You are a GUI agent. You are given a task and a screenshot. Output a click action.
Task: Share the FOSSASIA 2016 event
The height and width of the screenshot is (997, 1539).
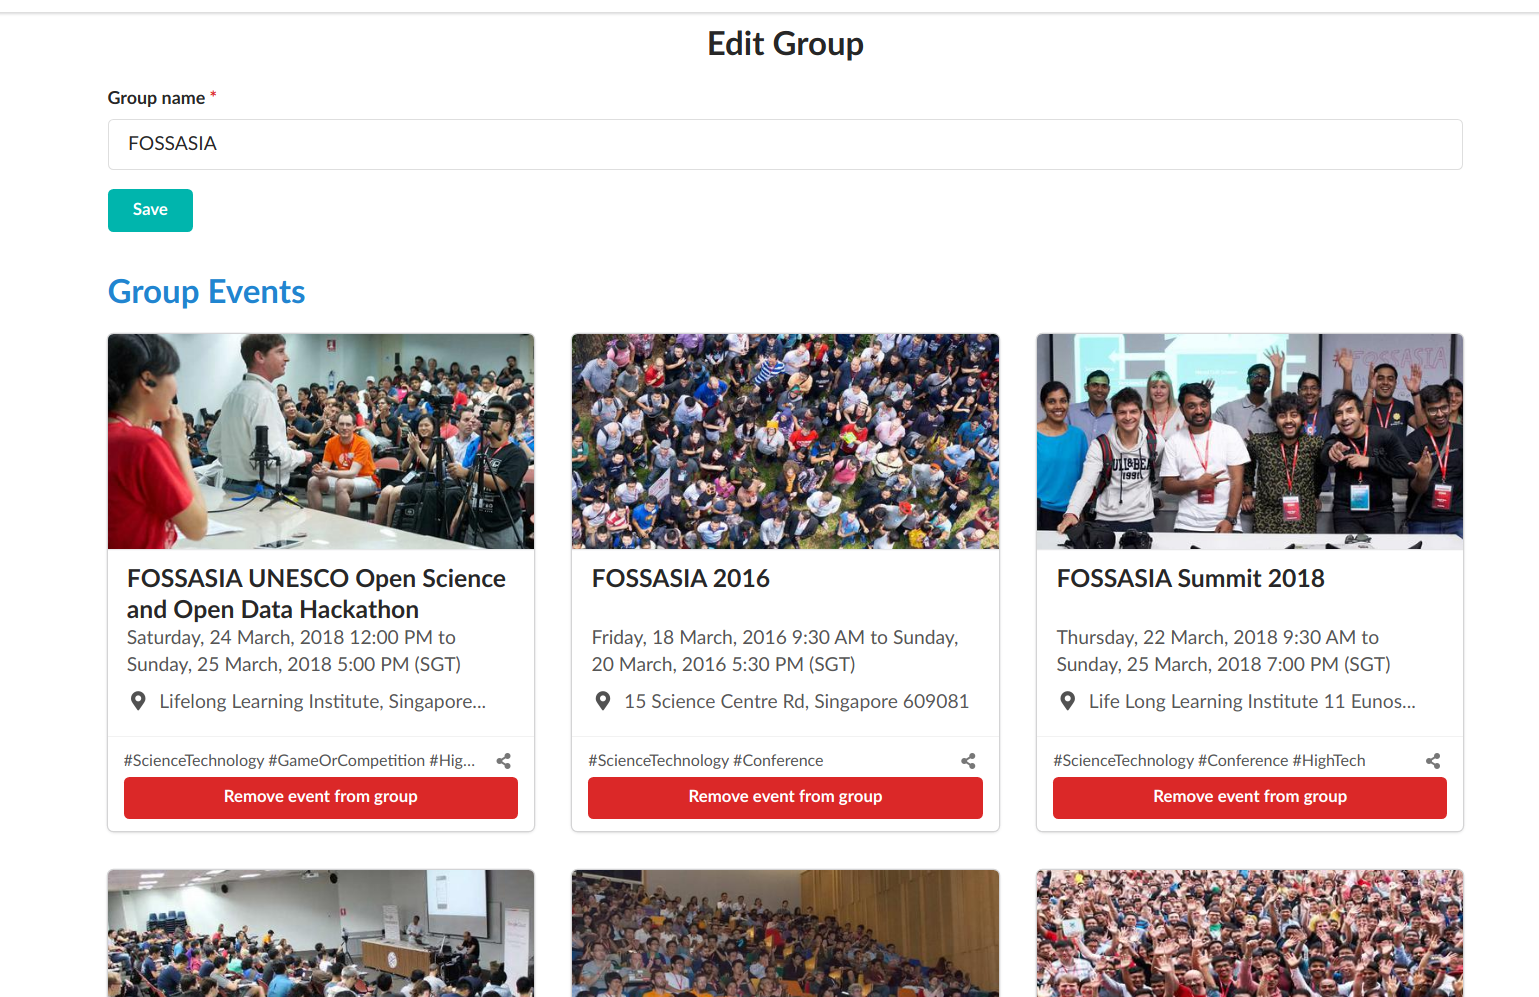[968, 761]
